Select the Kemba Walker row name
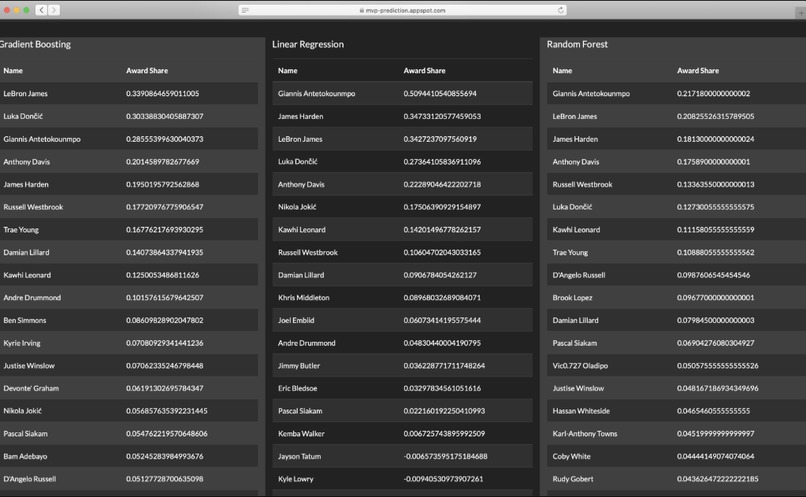The width and height of the screenshot is (806, 497). point(301,434)
